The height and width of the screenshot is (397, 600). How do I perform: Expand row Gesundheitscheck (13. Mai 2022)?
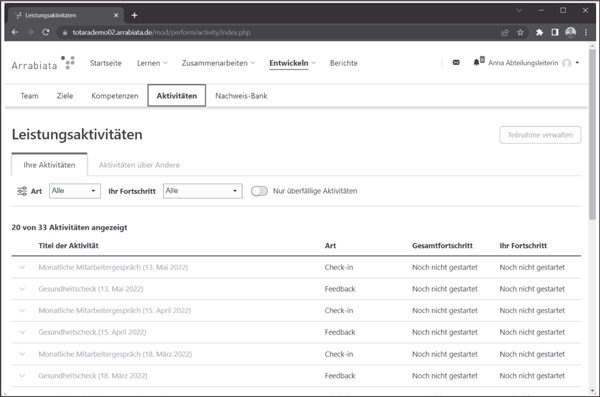(22, 289)
